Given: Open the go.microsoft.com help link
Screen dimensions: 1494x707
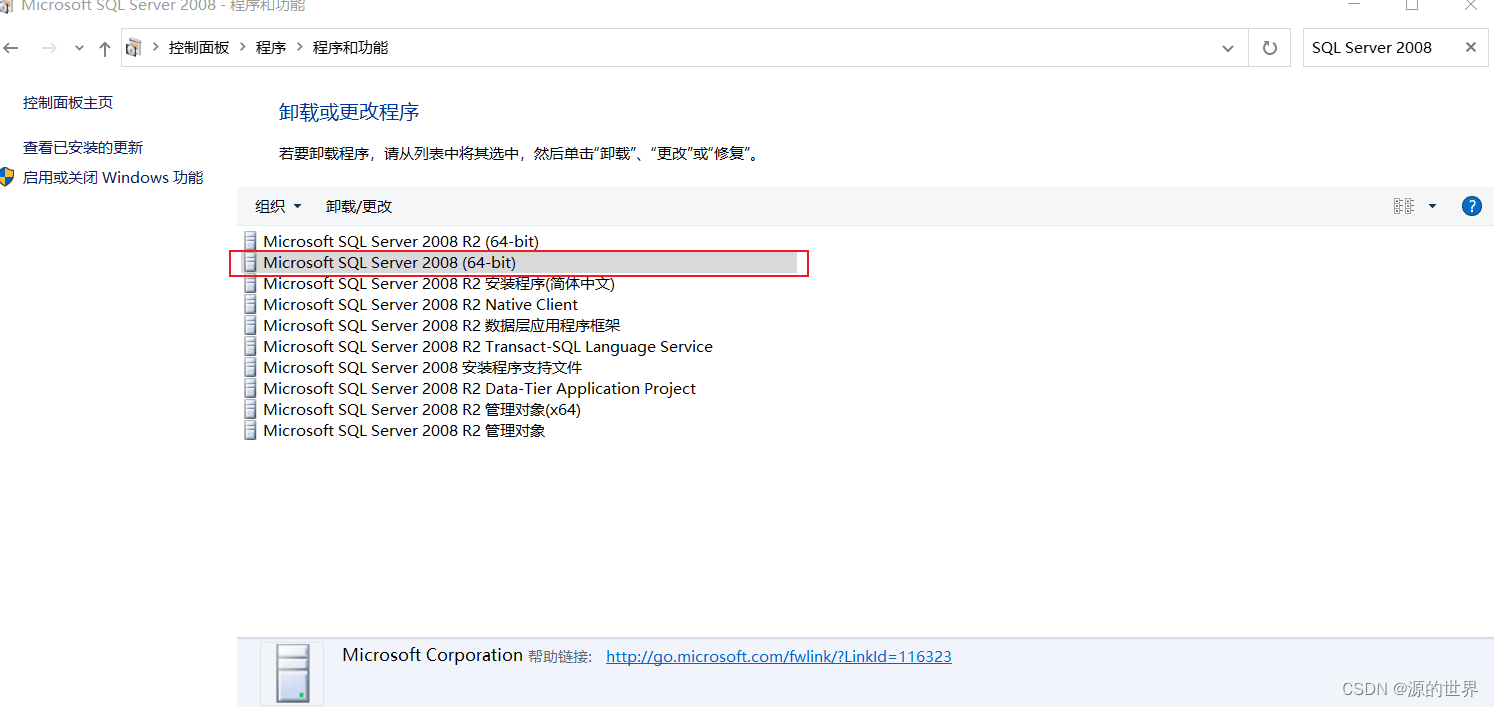Looking at the screenshot, I should pyautogui.click(x=779, y=657).
